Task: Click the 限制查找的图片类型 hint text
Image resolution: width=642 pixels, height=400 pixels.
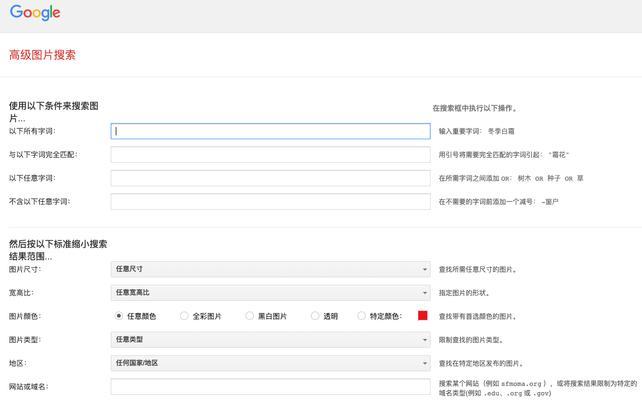Action: coord(471,340)
